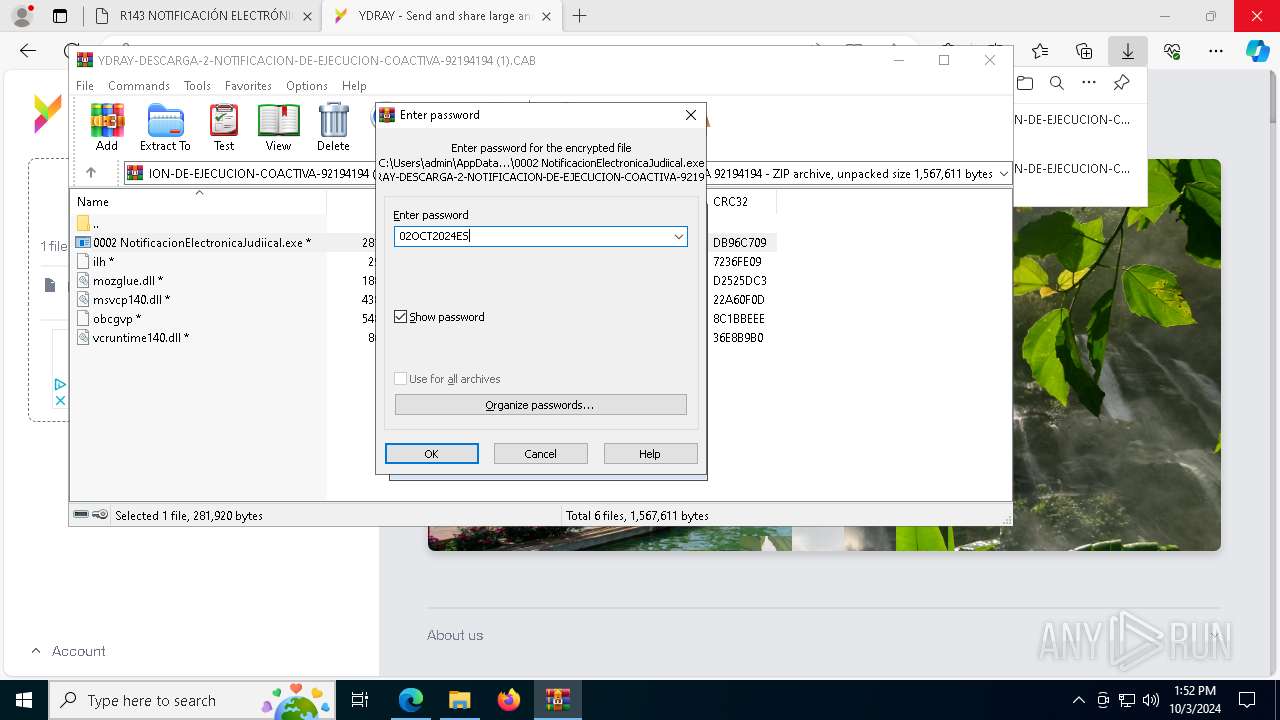Click the volume speaker tray icon
The image size is (1280, 720).
pyautogui.click(x=1151, y=700)
